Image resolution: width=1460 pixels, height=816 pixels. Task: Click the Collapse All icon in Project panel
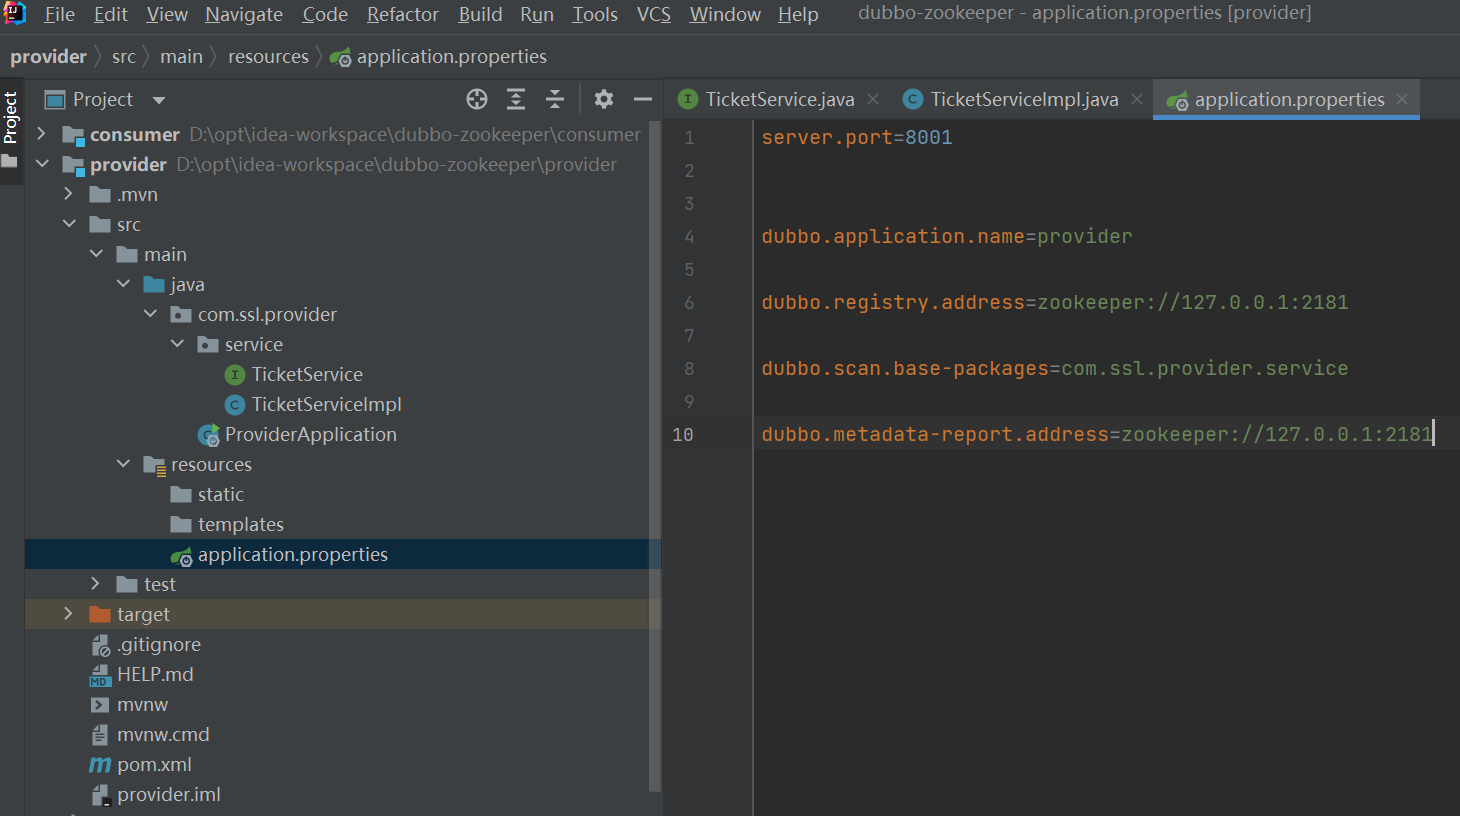tap(555, 99)
